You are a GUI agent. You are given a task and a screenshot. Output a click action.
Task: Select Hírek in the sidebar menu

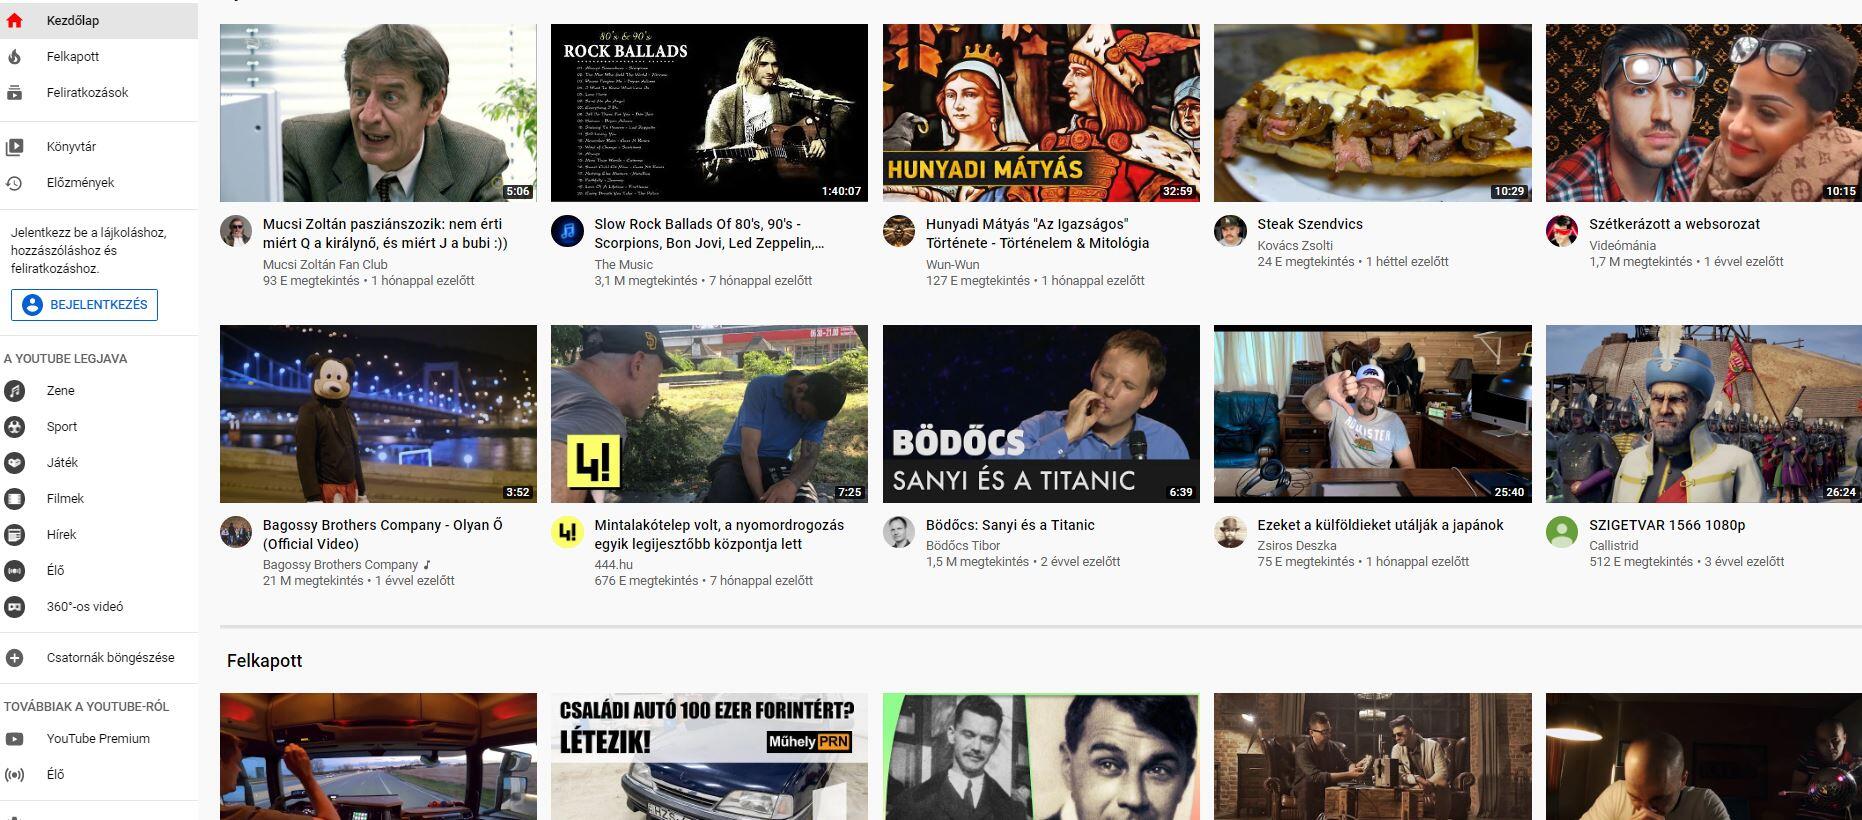(61, 535)
